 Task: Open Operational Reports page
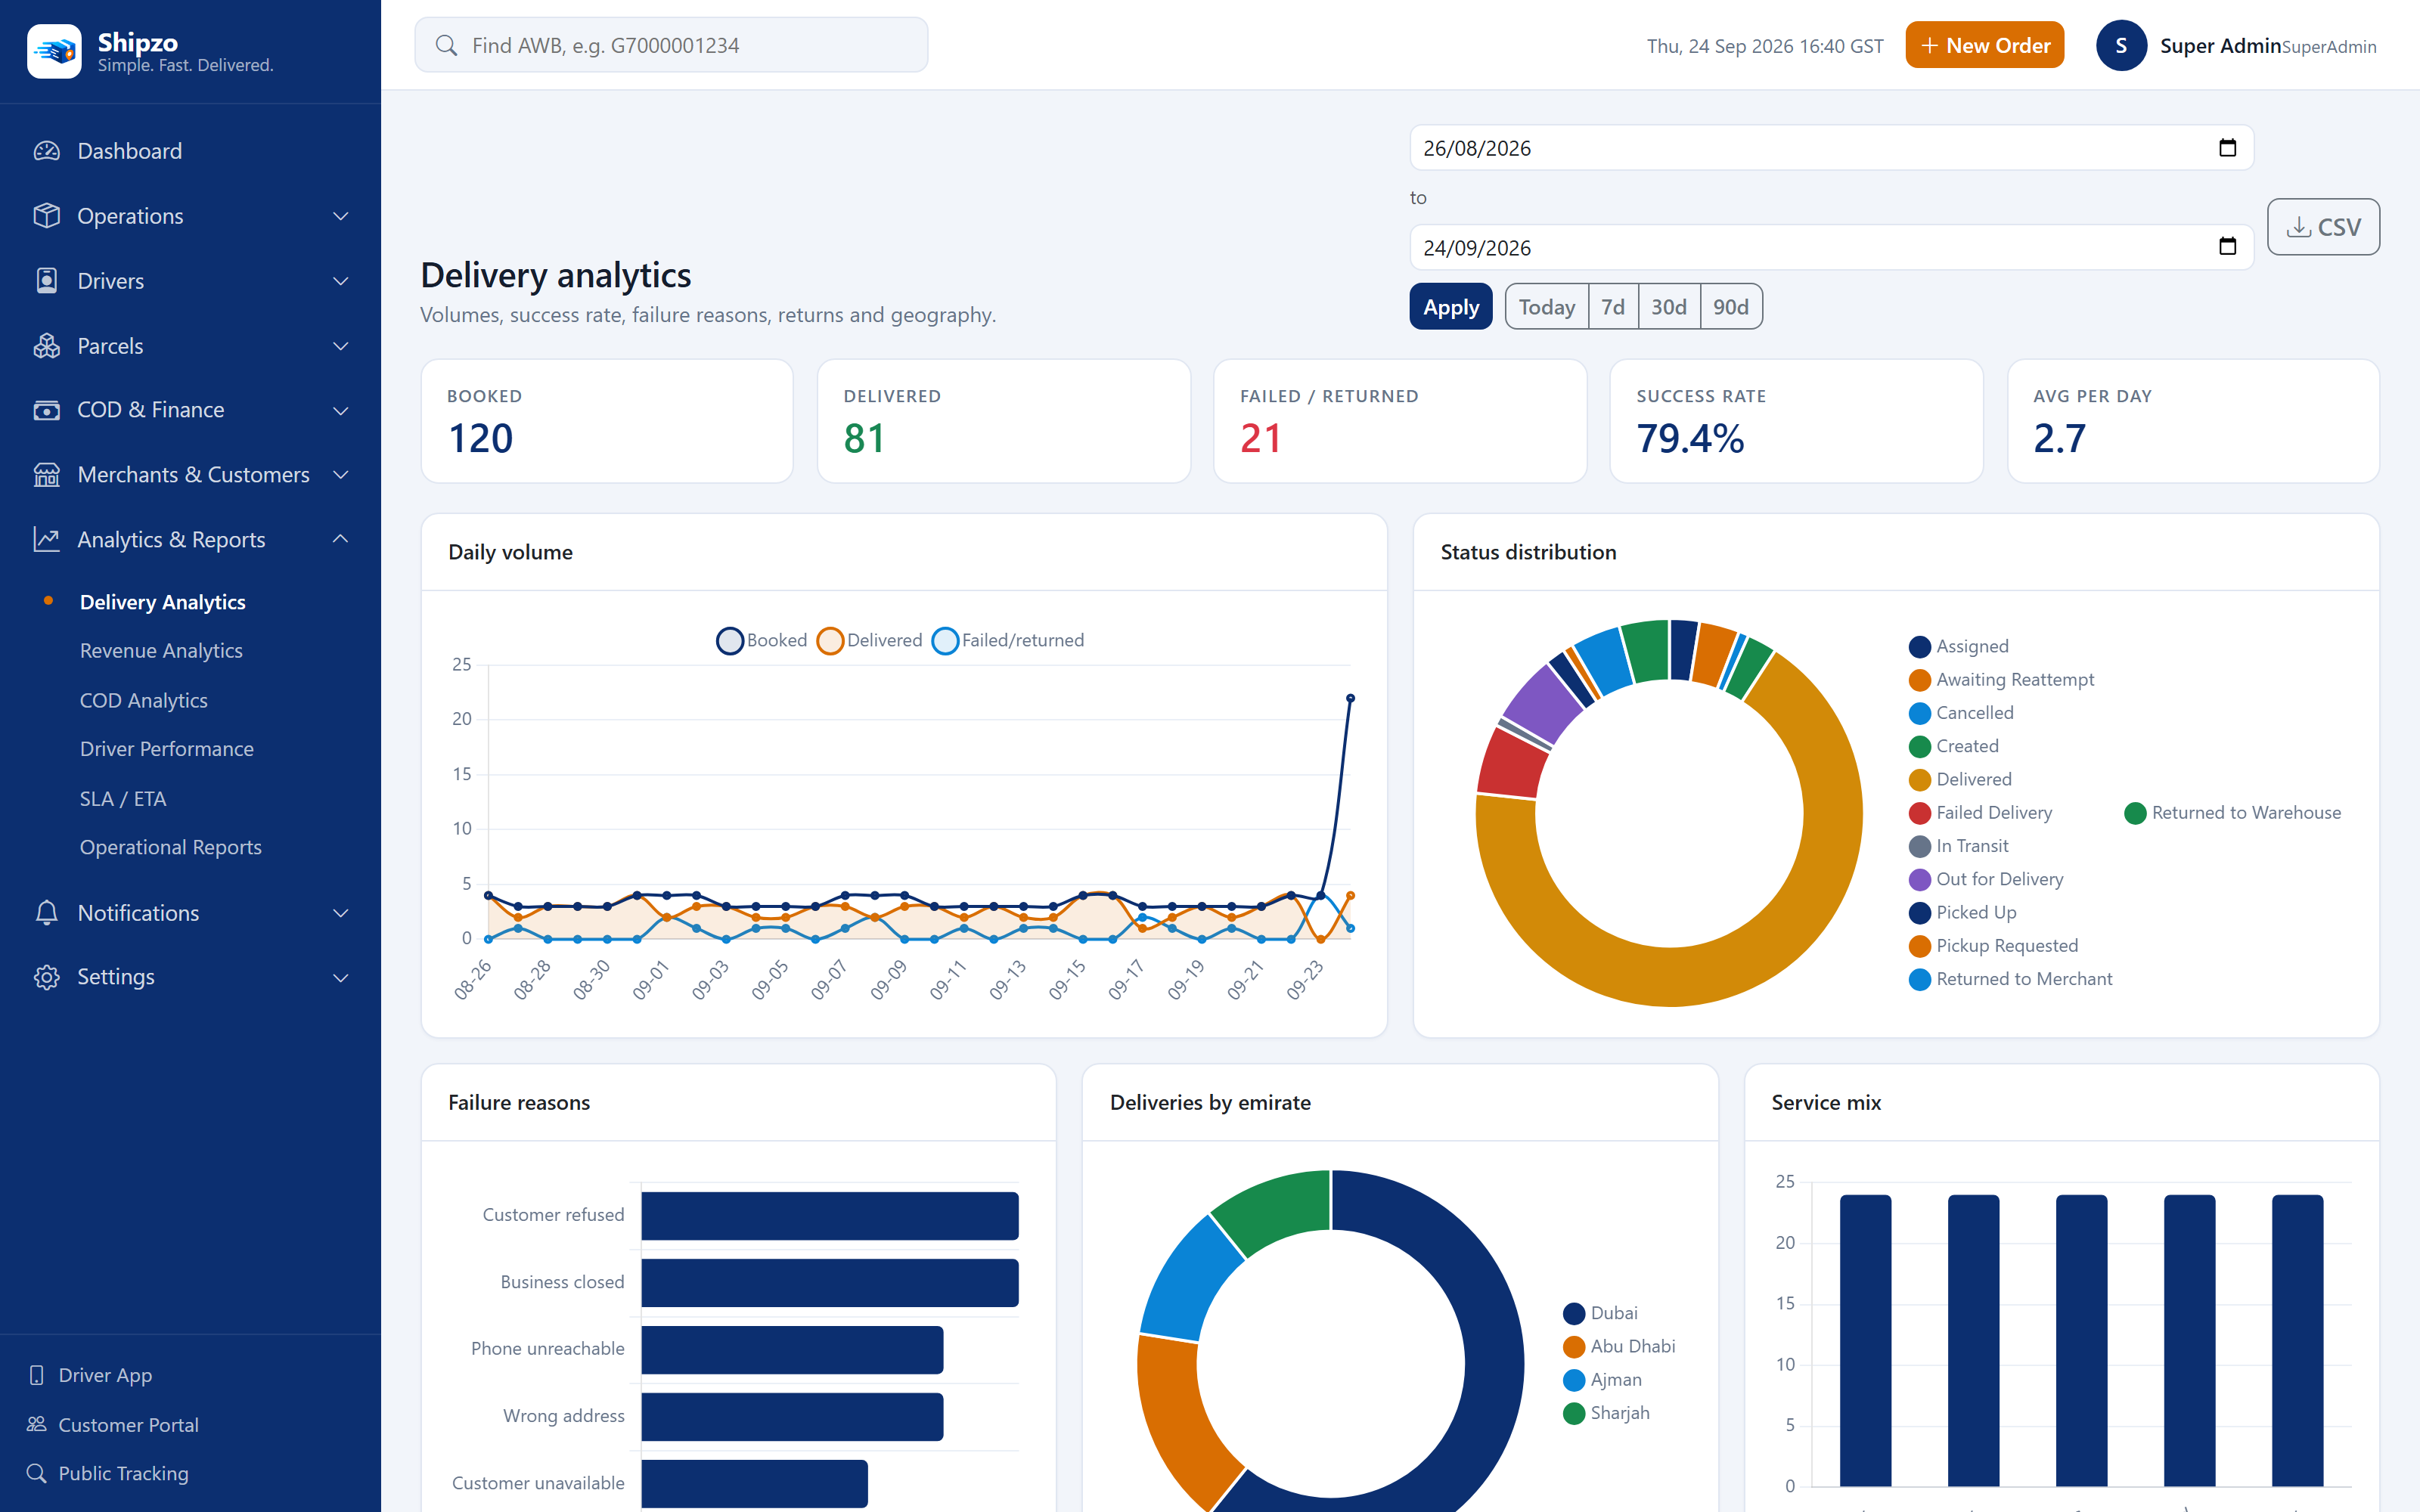(171, 847)
